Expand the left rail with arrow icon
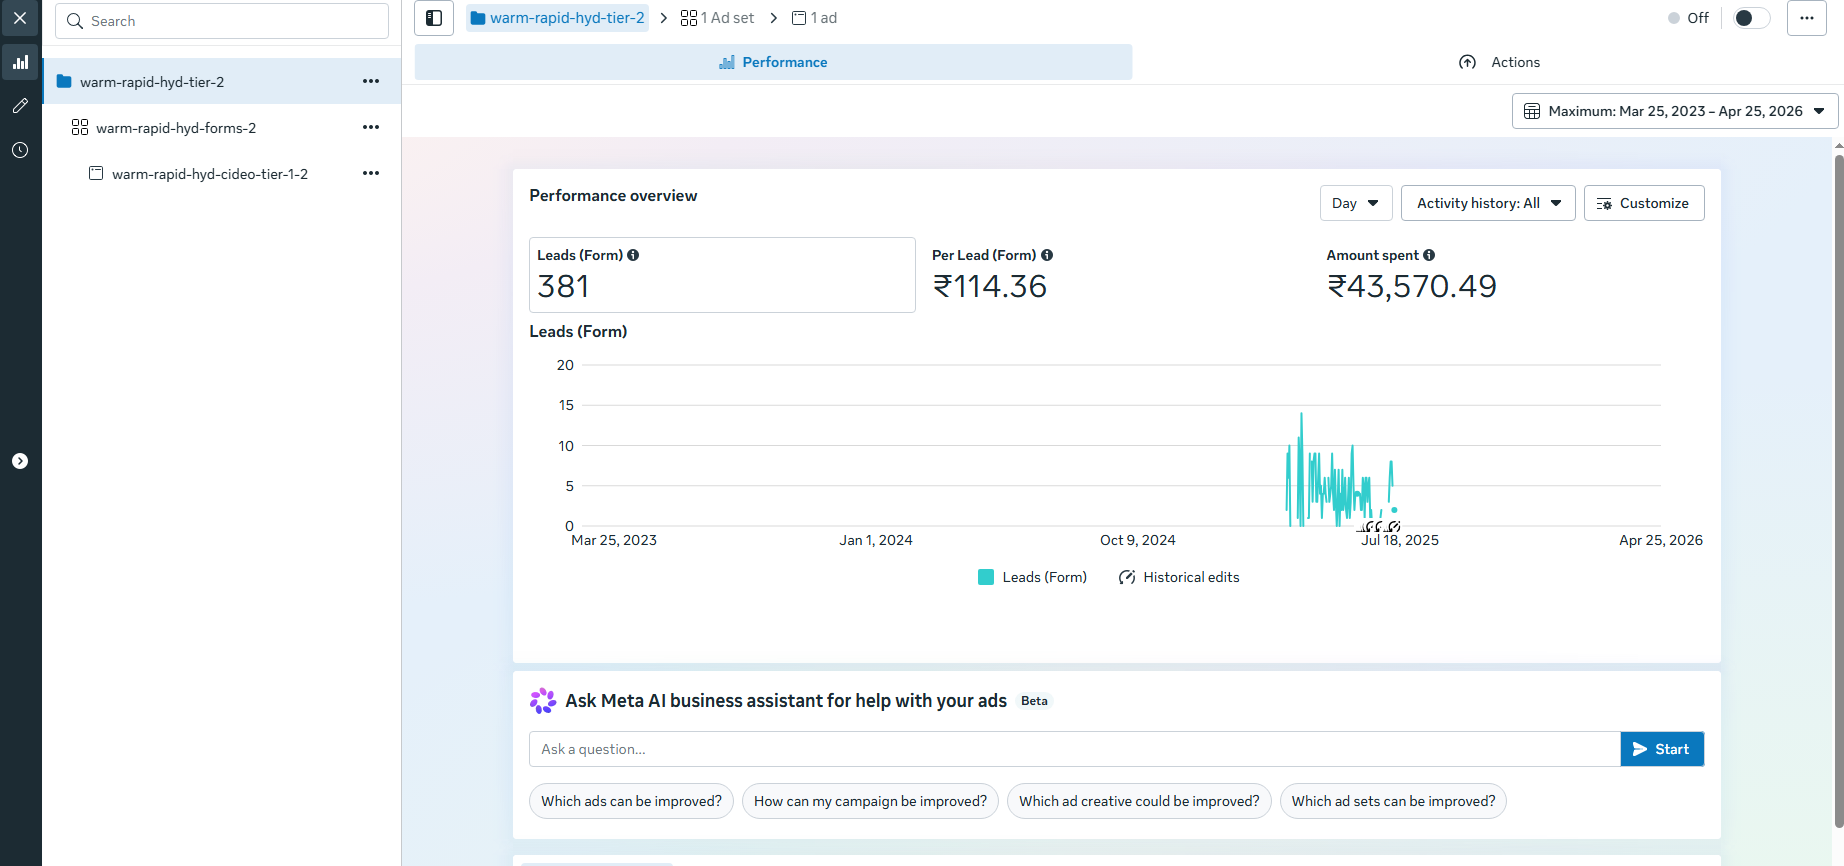1844x866 pixels. (x=20, y=461)
